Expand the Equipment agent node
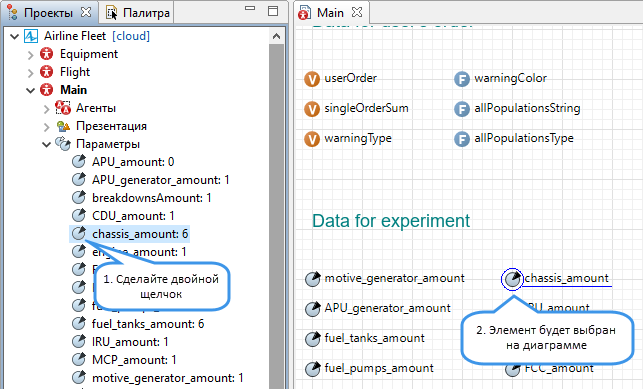This screenshot has width=643, height=389. pos(30,55)
